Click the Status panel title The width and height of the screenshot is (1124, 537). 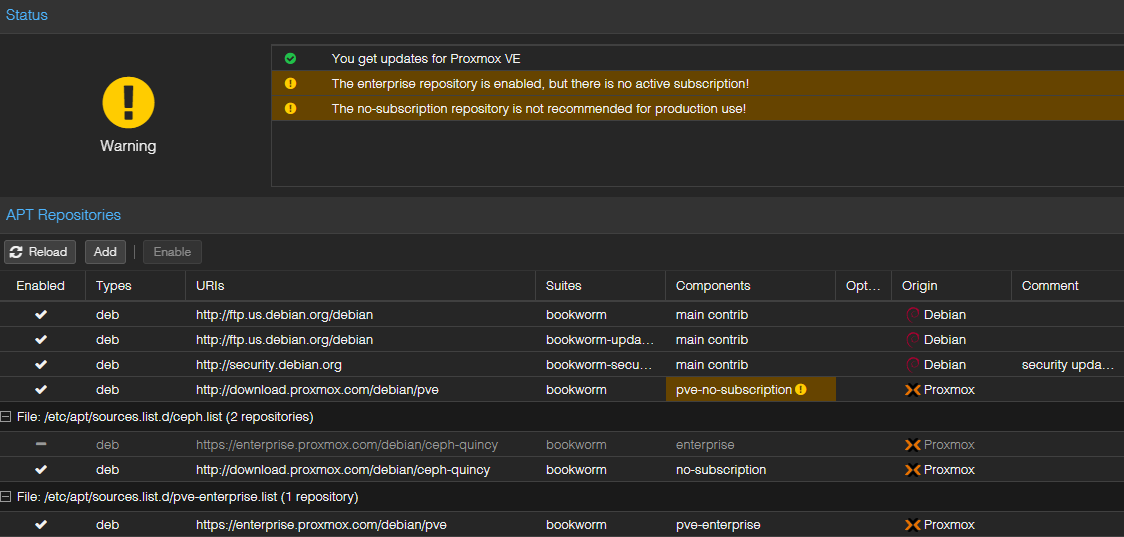tap(27, 14)
